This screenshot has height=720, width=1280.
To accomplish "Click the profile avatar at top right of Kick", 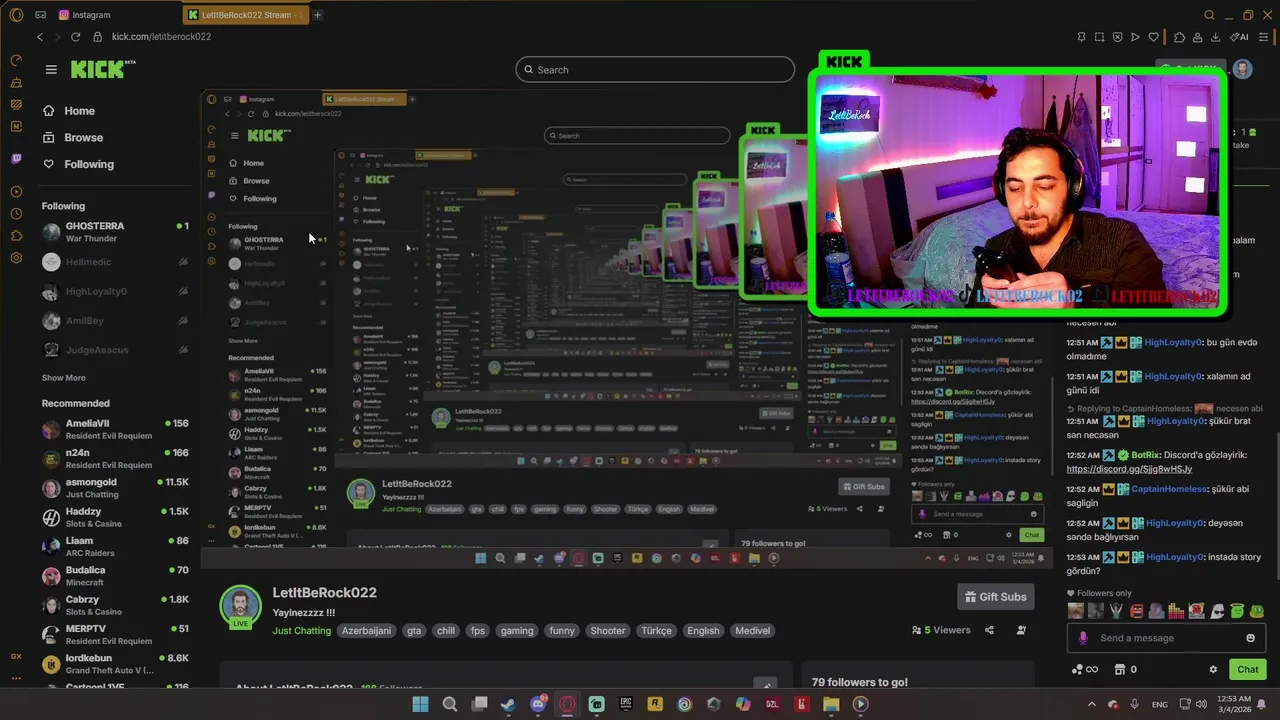I will coord(1242,69).
